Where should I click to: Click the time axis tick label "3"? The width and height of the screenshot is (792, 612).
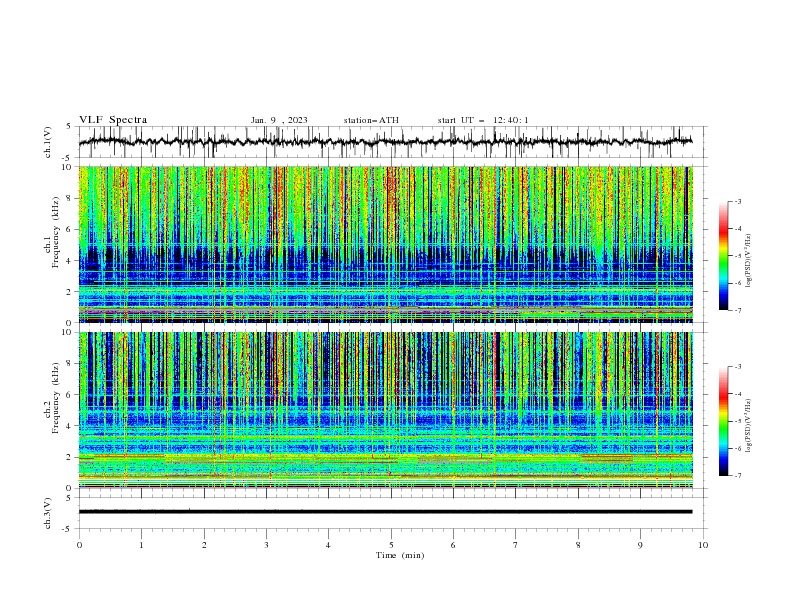266,545
